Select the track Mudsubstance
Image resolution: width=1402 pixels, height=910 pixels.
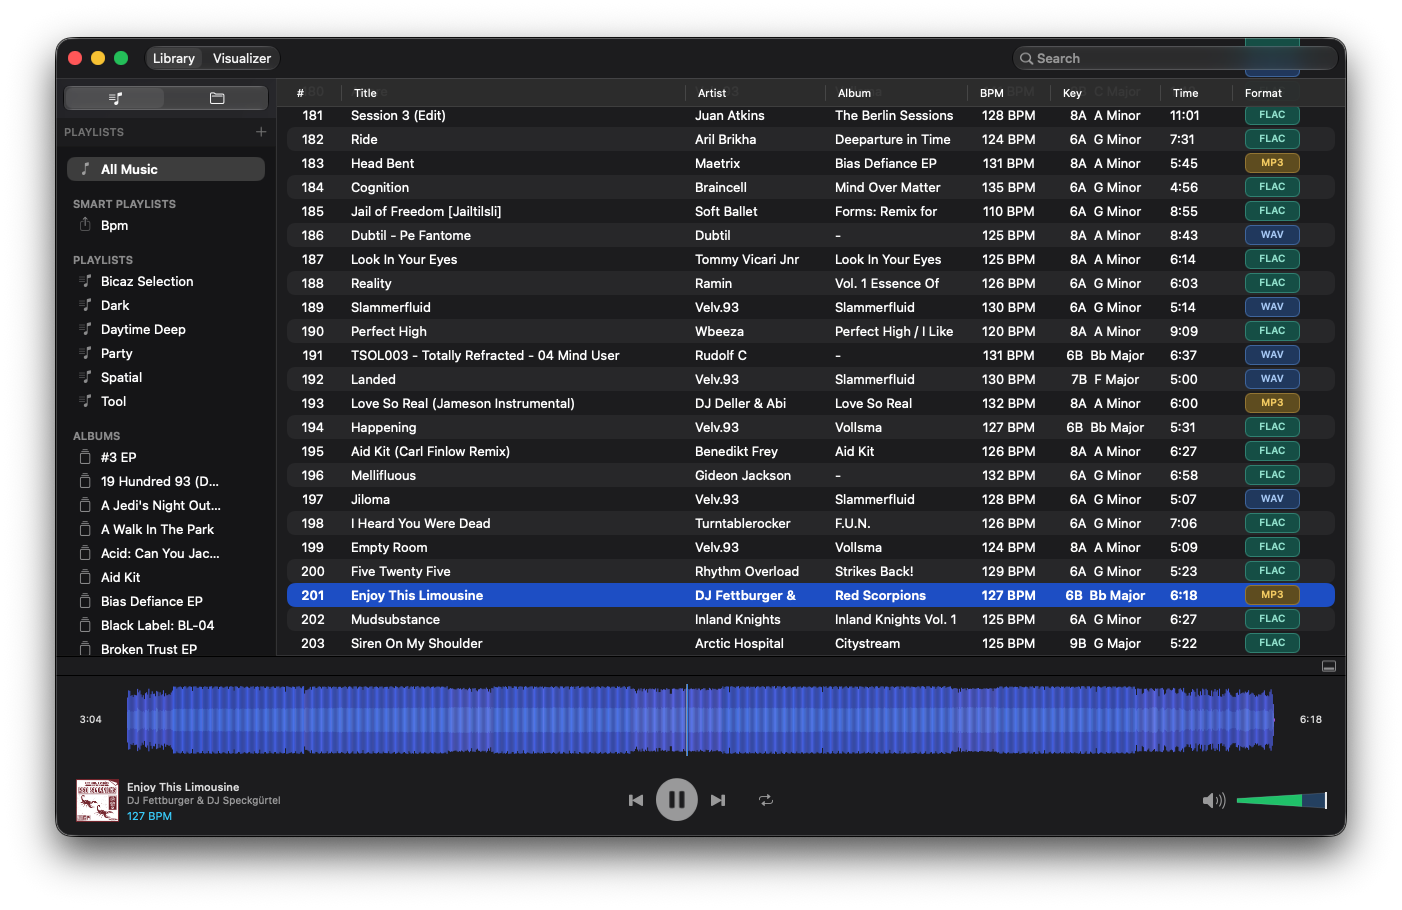pyautogui.click(x=810, y=620)
